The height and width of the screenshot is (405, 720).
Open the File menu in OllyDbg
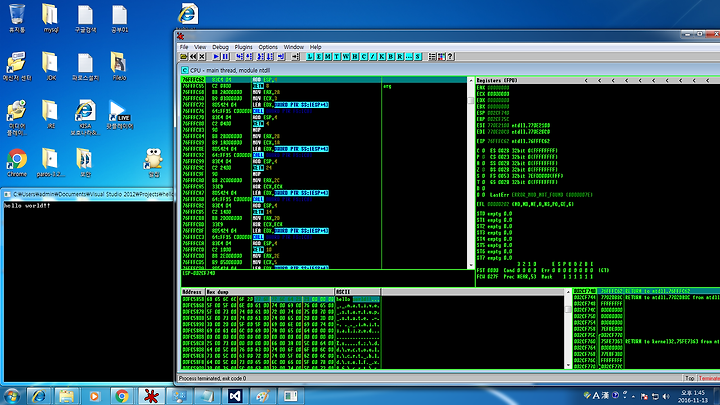[x=184, y=47]
